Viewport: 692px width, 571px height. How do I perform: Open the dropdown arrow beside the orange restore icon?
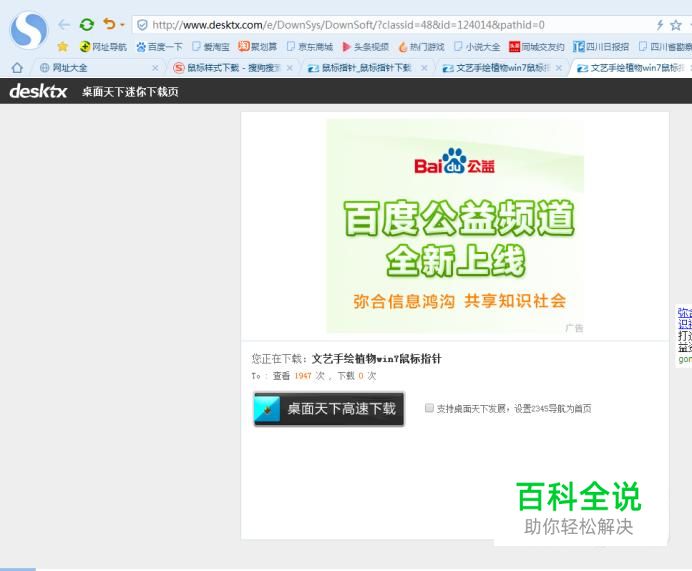pos(122,25)
